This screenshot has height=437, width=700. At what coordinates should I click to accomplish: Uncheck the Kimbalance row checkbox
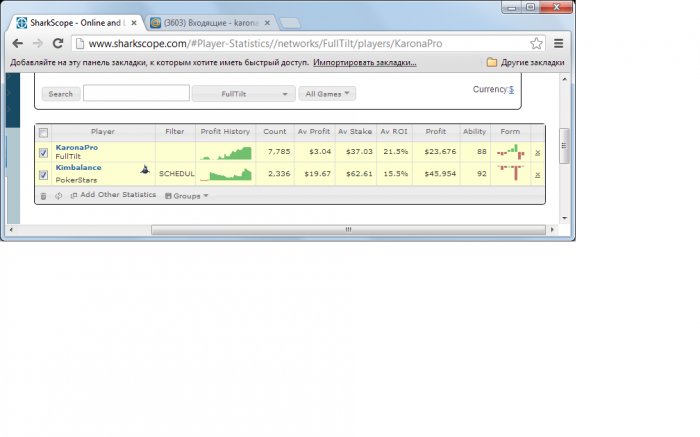43,175
